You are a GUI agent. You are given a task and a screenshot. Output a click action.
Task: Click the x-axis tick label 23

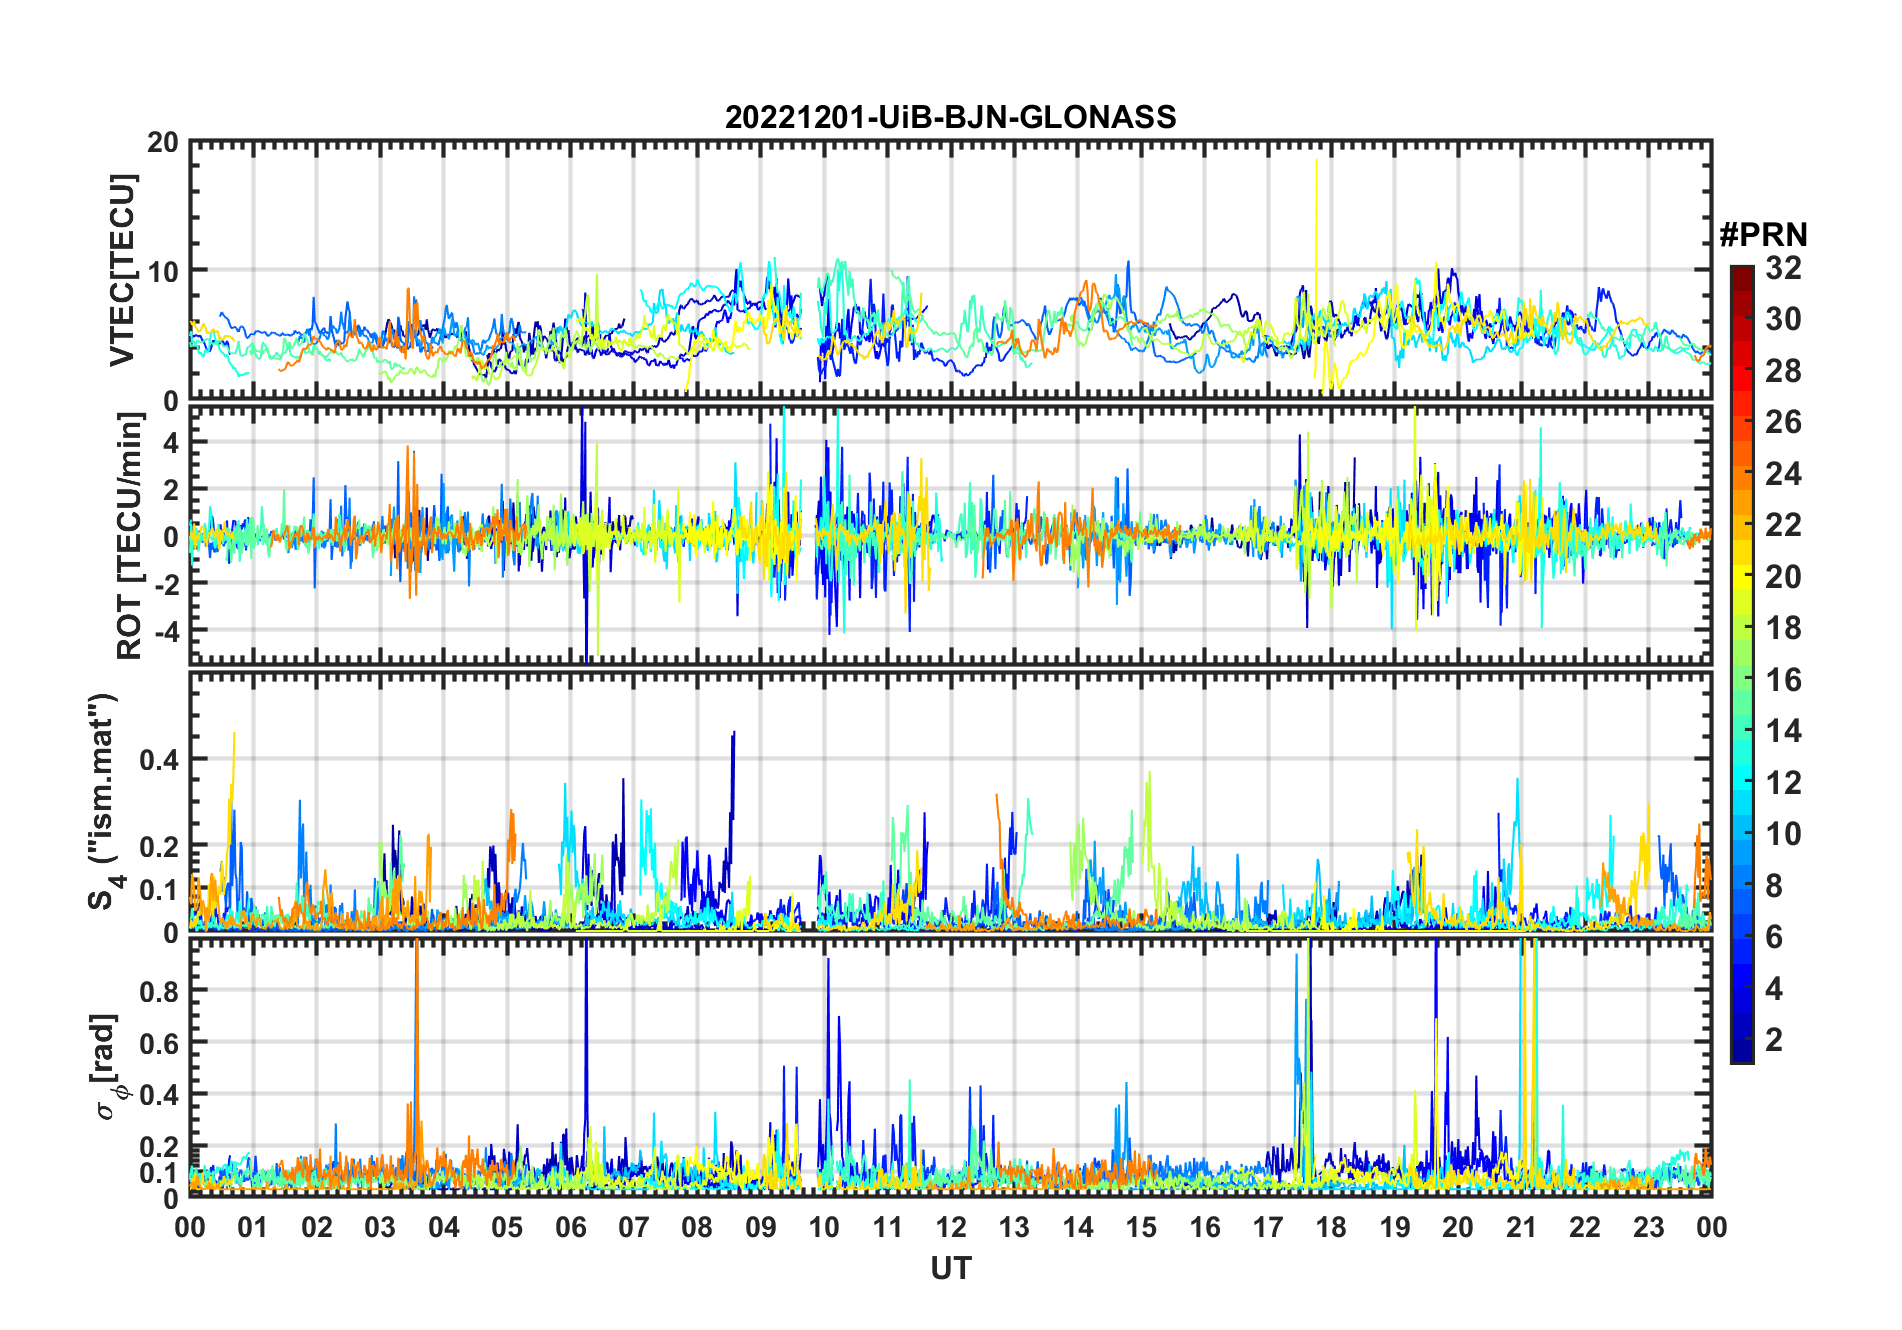coord(1648,1227)
